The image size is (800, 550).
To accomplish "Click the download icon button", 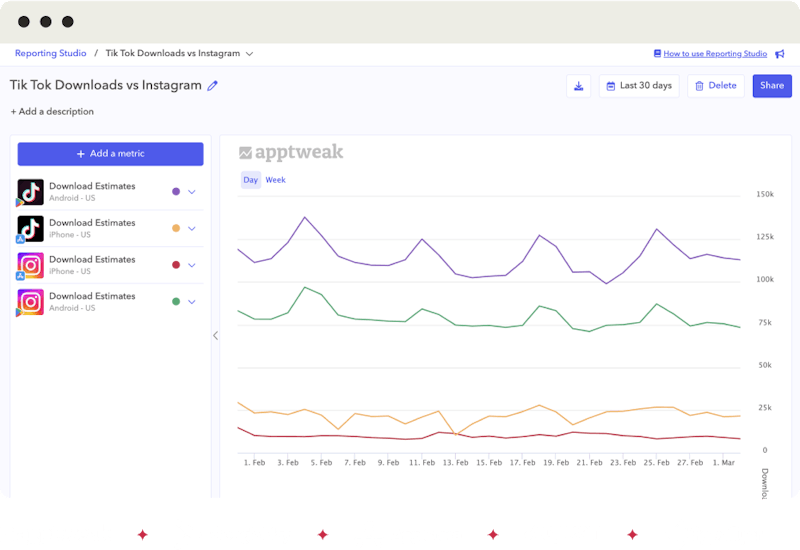I will click(578, 86).
